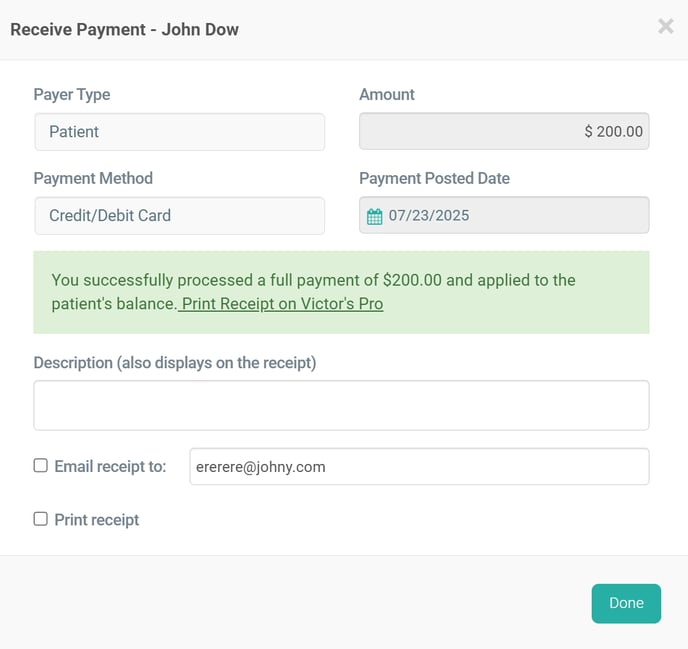688x649 pixels.
Task: Click the "Payment Posted Date" field label
Action: click(434, 178)
